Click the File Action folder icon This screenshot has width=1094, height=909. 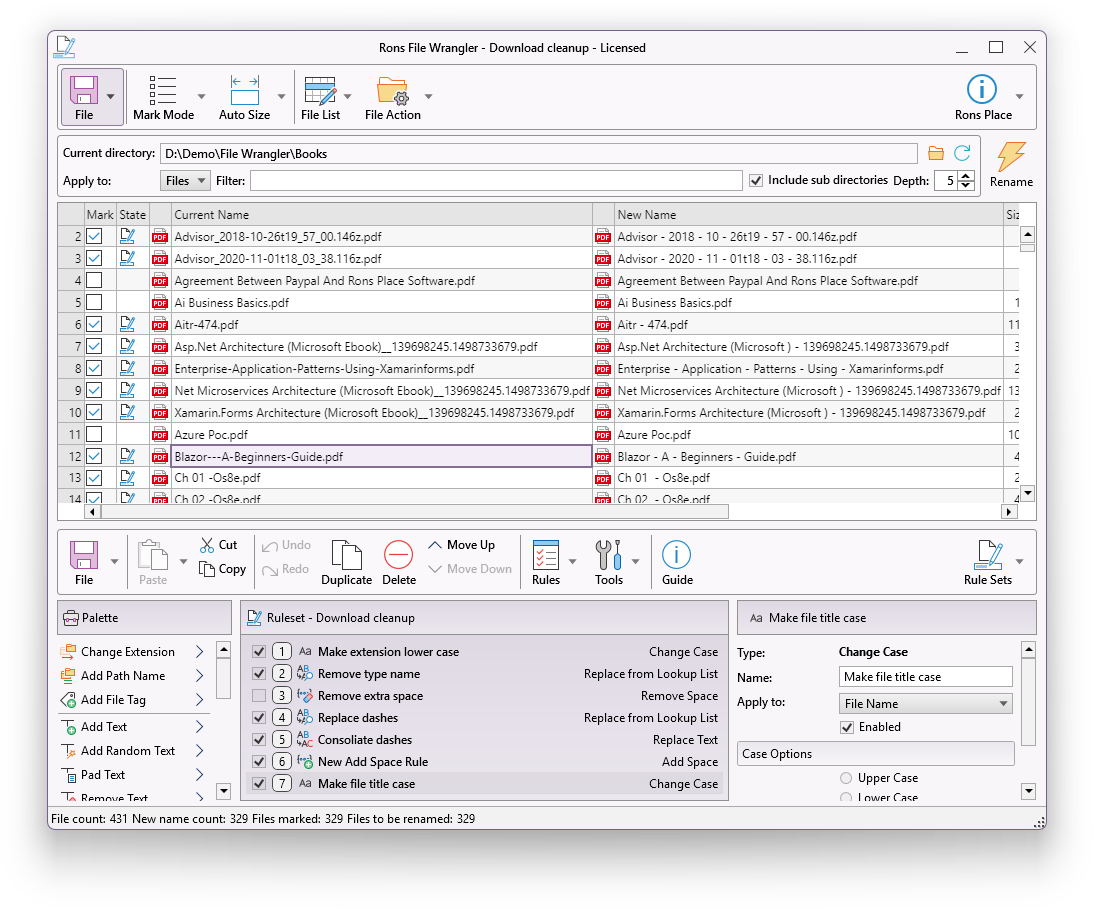(x=392, y=91)
